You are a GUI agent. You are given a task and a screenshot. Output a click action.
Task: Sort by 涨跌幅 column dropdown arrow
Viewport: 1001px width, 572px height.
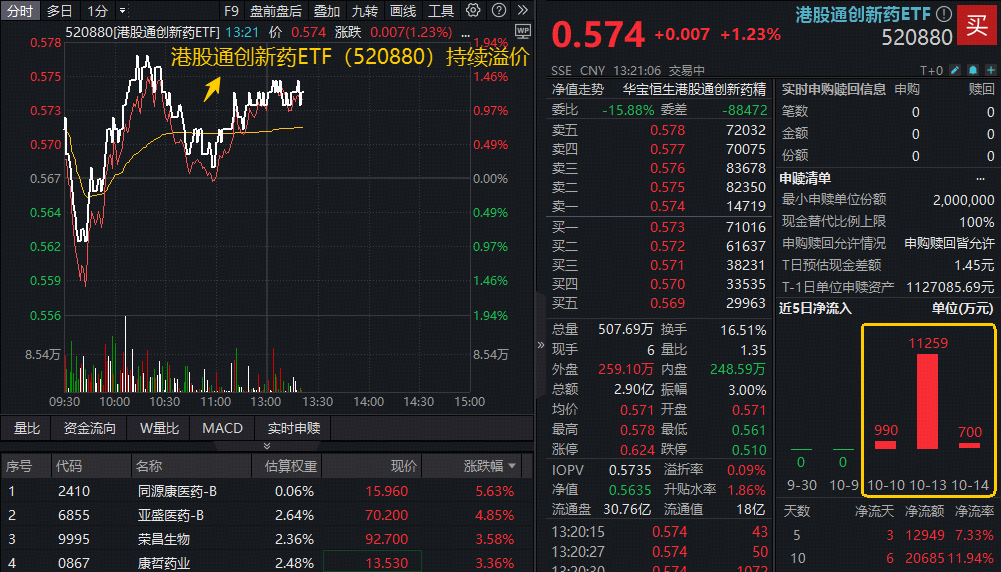click(513, 467)
